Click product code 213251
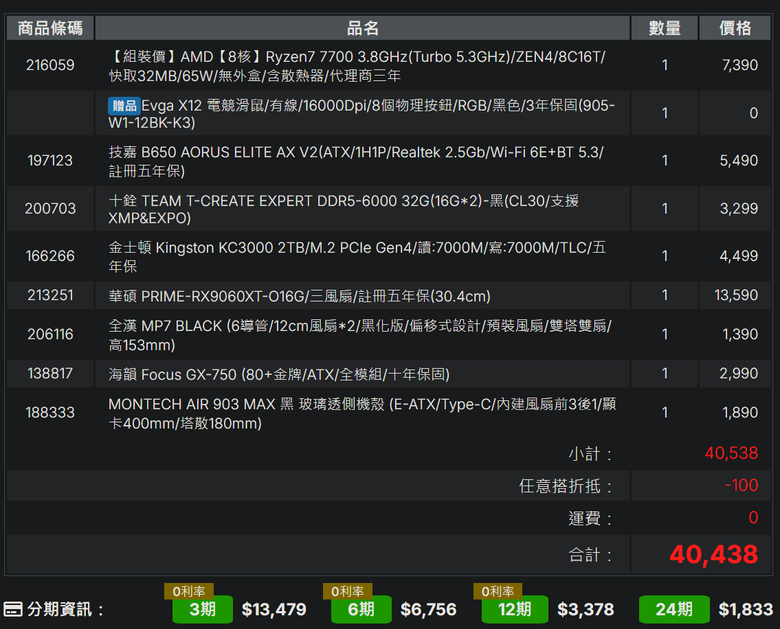Image resolution: width=780 pixels, height=629 pixels. [x=50, y=296]
